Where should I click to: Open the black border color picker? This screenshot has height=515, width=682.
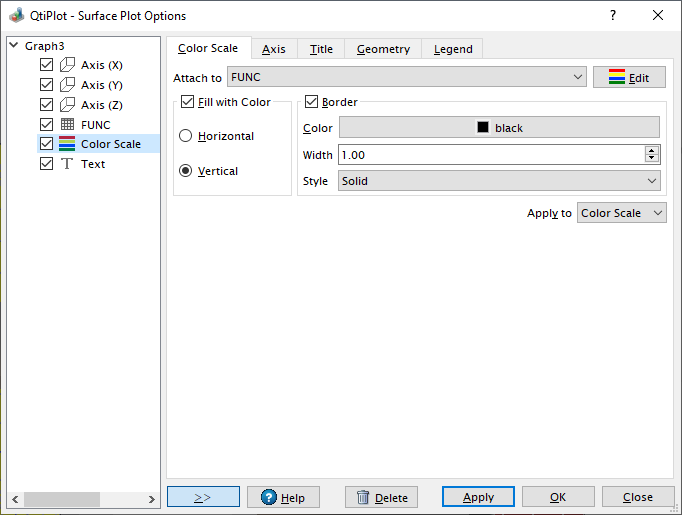pyautogui.click(x=499, y=127)
